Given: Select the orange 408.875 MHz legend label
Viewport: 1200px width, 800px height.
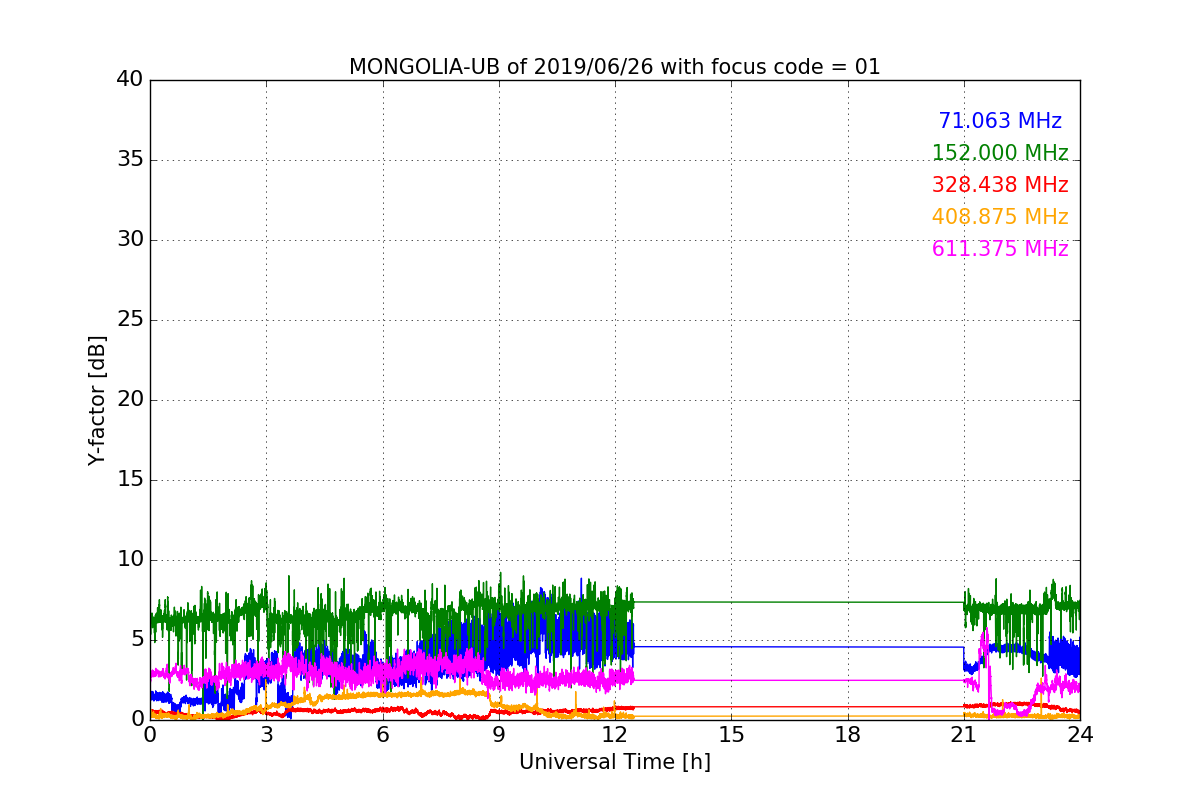Looking at the screenshot, I should 1000,217.
